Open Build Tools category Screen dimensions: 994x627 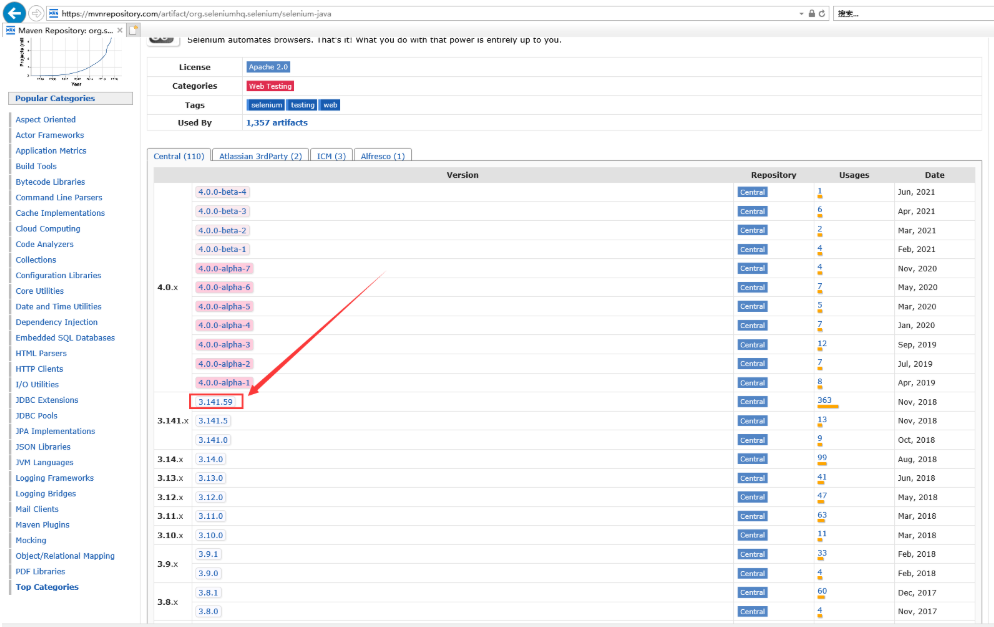click(36, 166)
